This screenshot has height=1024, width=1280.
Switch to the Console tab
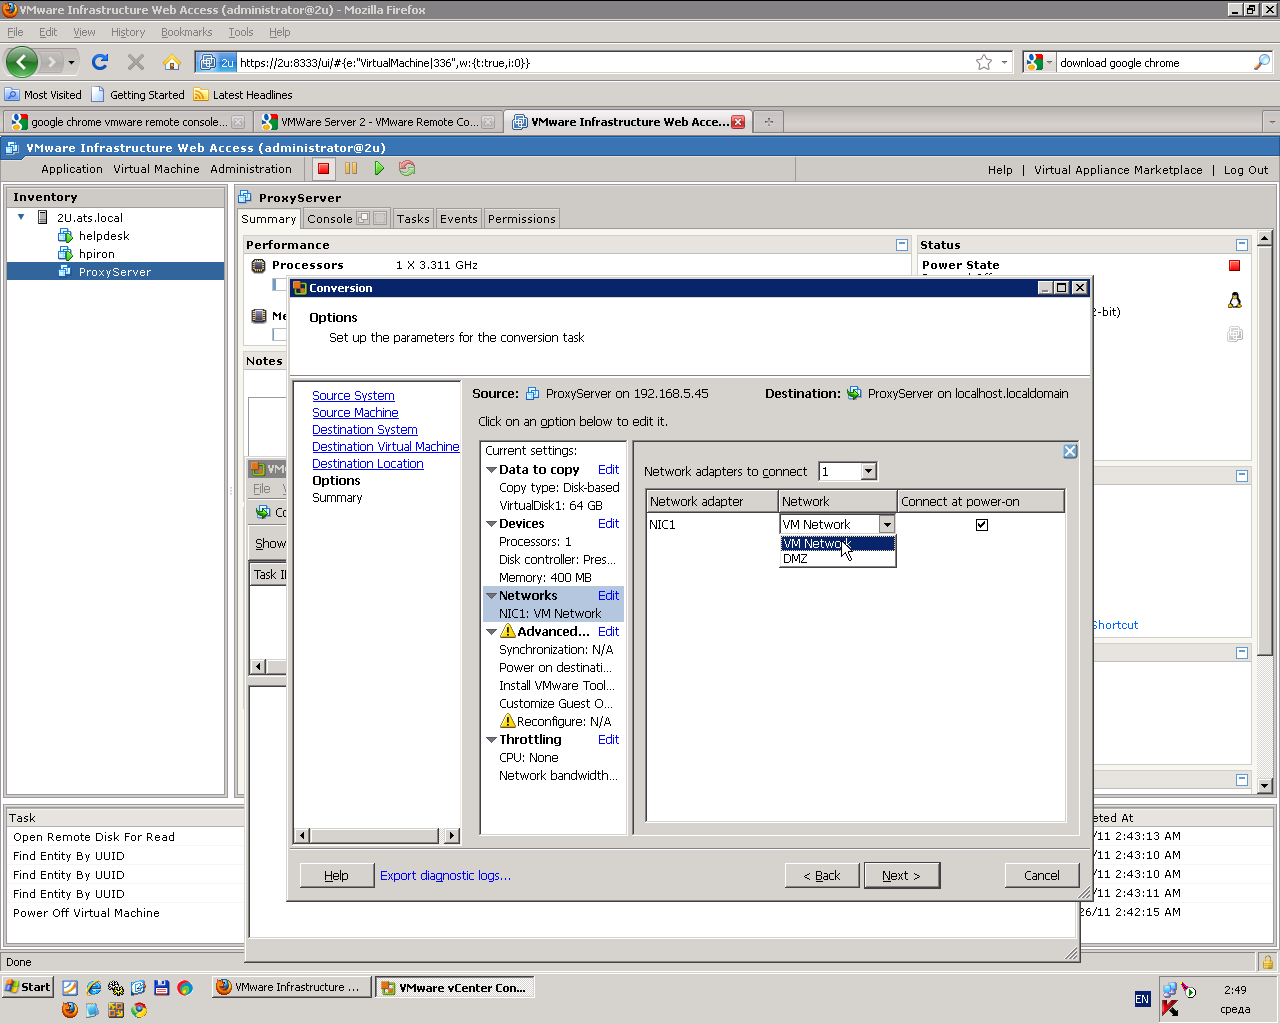(330, 219)
